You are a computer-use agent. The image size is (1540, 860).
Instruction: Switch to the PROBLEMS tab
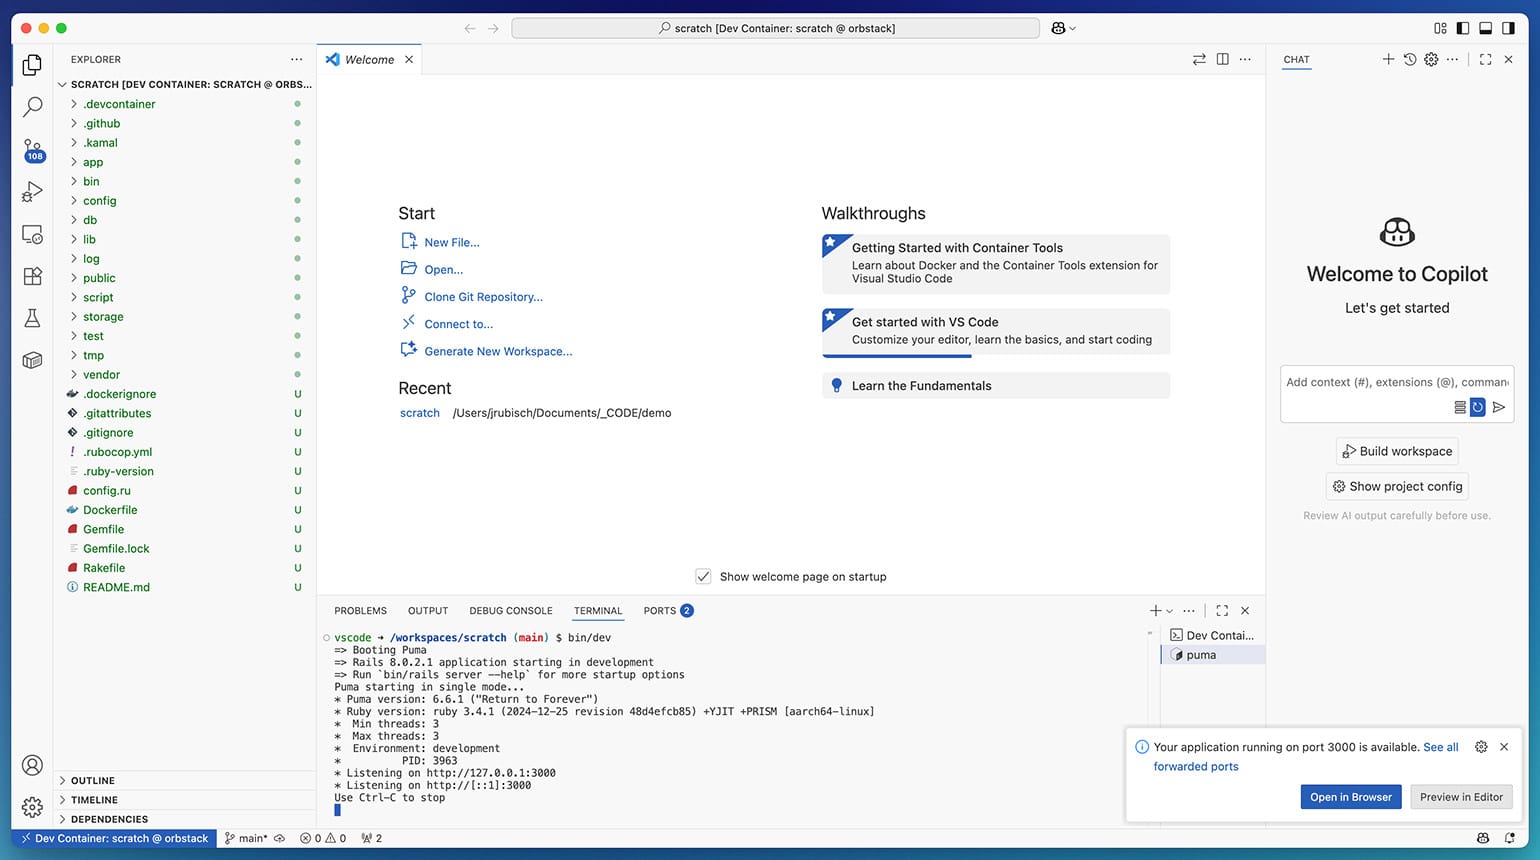click(360, 611)
